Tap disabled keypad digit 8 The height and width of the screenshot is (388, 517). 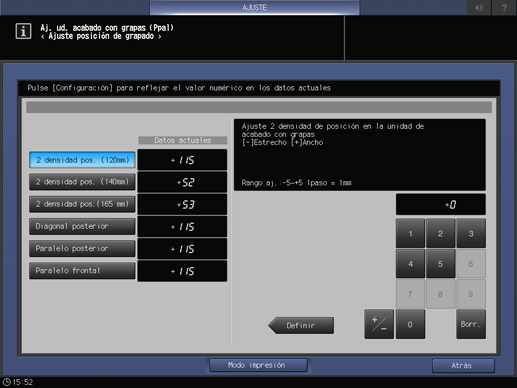click(440, 294)
